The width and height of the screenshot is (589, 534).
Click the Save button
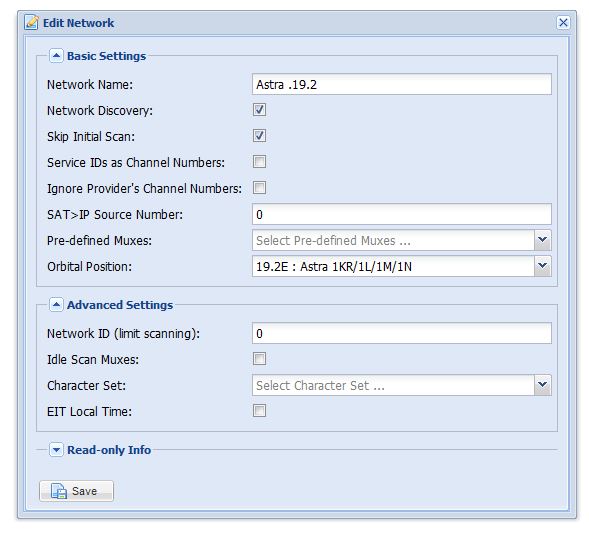tap(76, 491)
